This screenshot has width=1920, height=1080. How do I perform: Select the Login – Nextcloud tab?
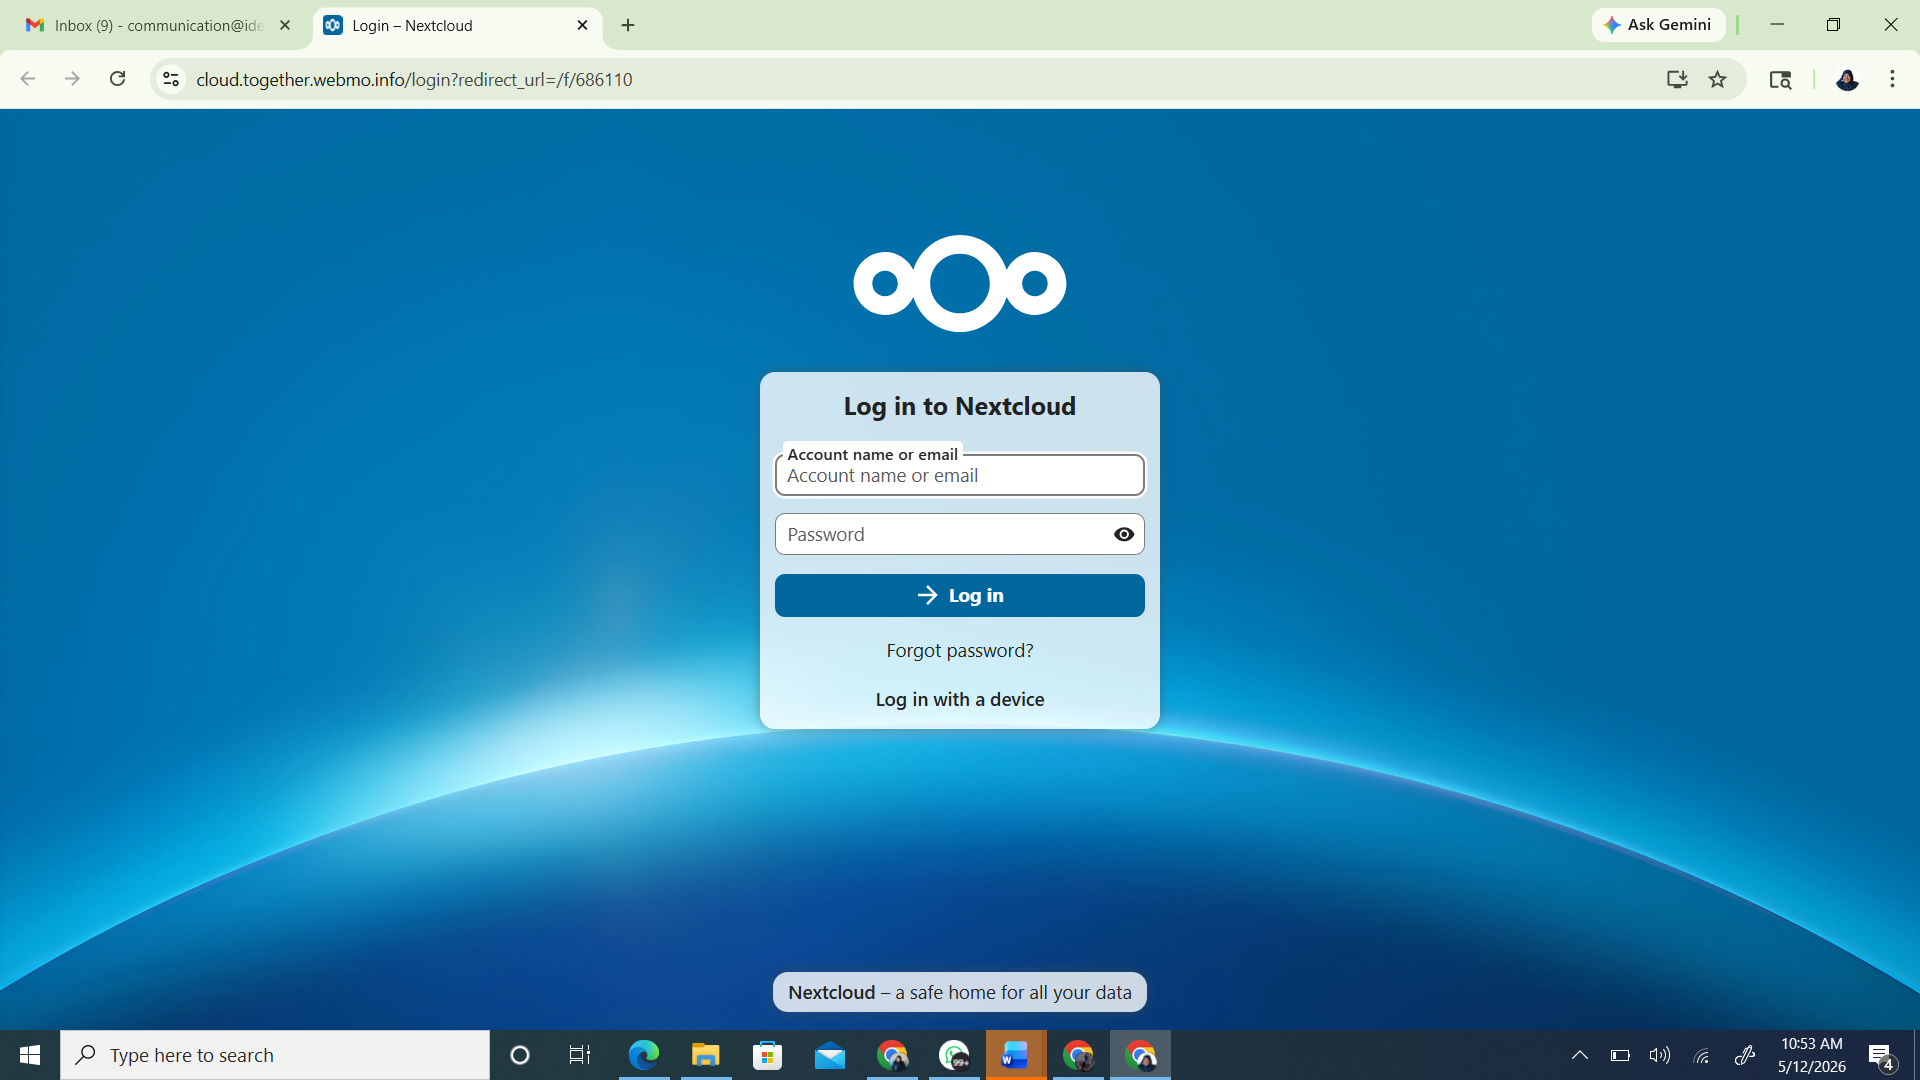tap(457, 25)
